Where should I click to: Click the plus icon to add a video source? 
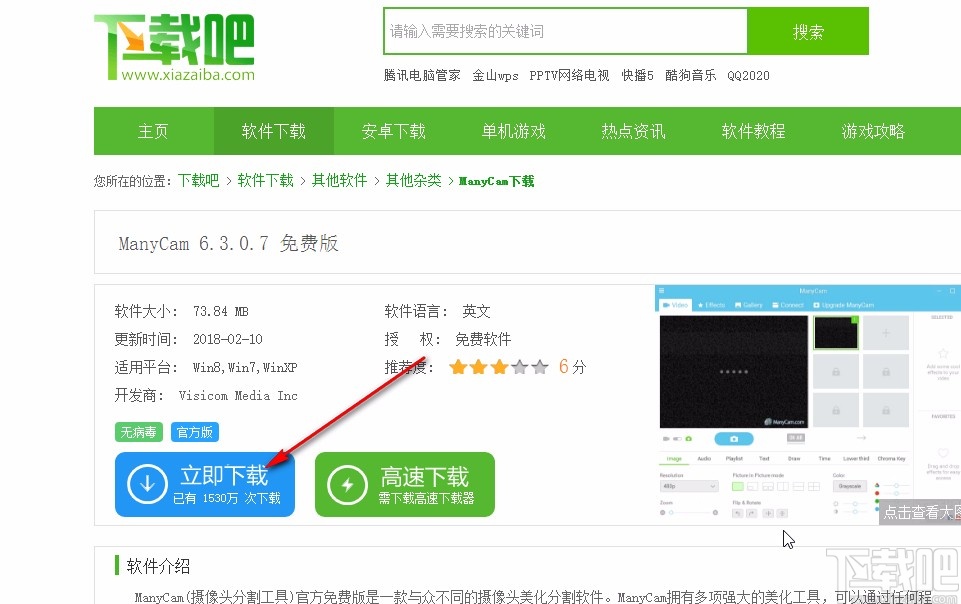tap(885, 333)
